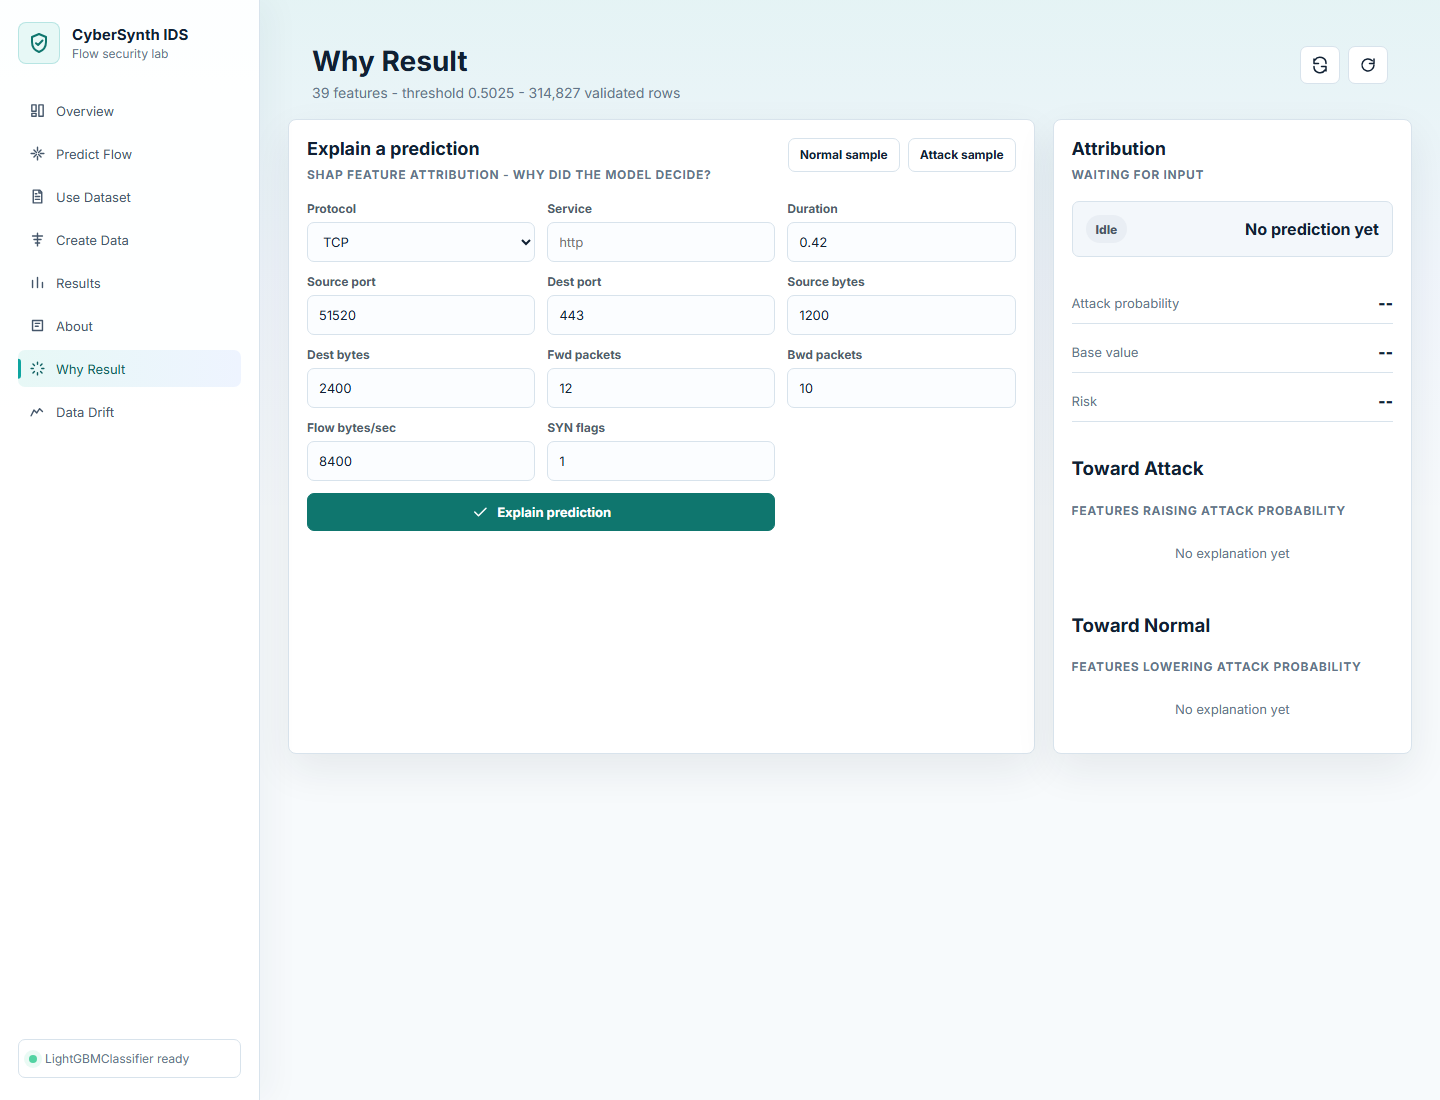Click the 'Toward Normal' heading
1440x1100 pixels.
click(x=1141, y=626)
